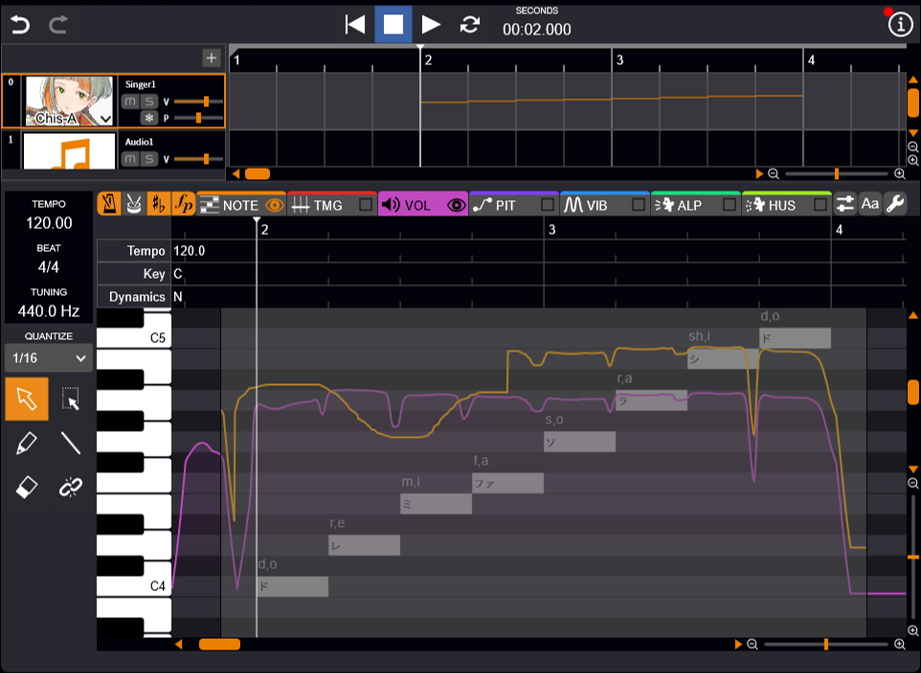This screenshot has height=673, width=921.
Task: Enable the VIB parameter checkbox
Action: click(x=638, y=205)
